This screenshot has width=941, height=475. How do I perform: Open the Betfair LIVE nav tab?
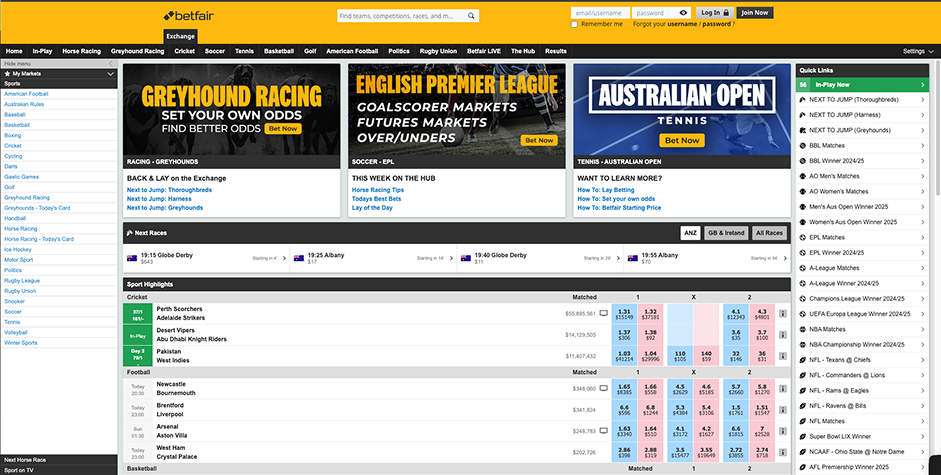point(484,52)
